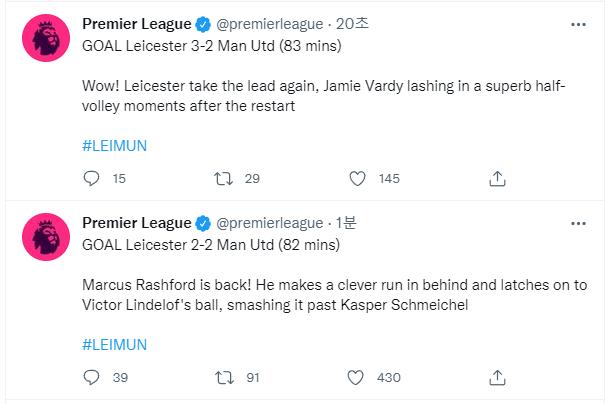Reply to the Marcus Rashford goal tweet
The width and height of the screenshot is (612, 404).
91,377
